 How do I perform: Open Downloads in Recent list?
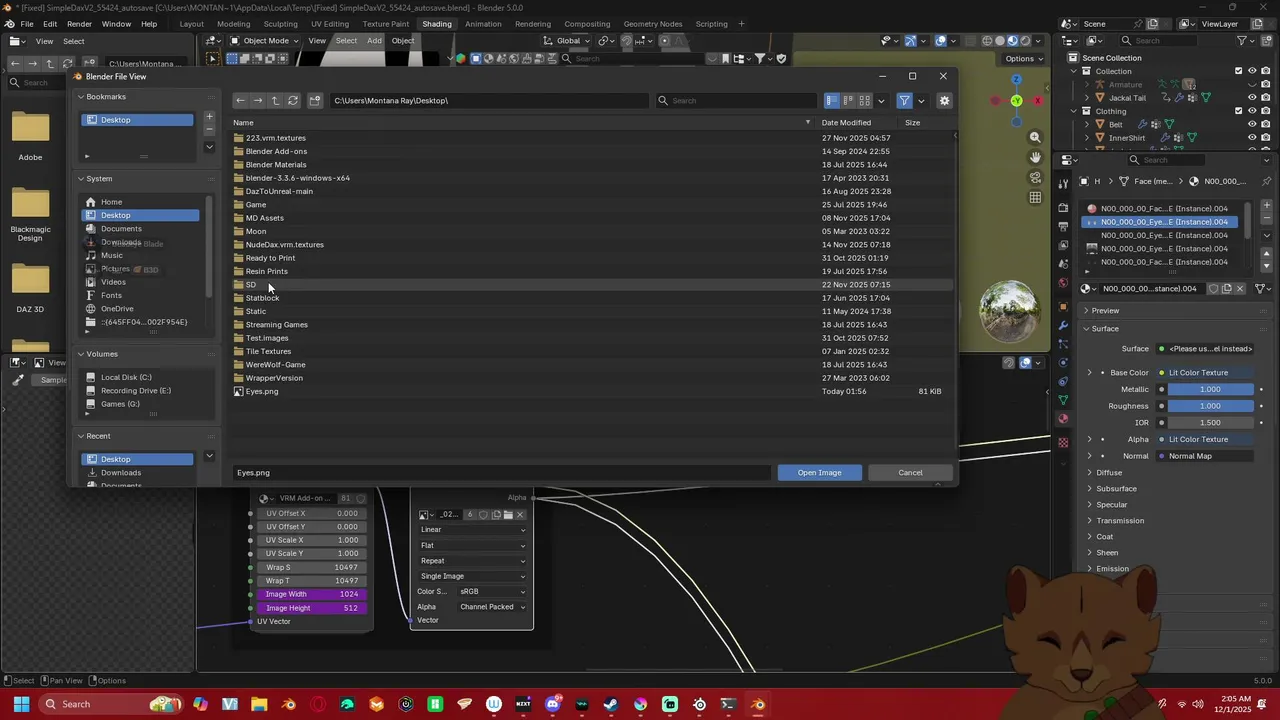pos(121,472)
